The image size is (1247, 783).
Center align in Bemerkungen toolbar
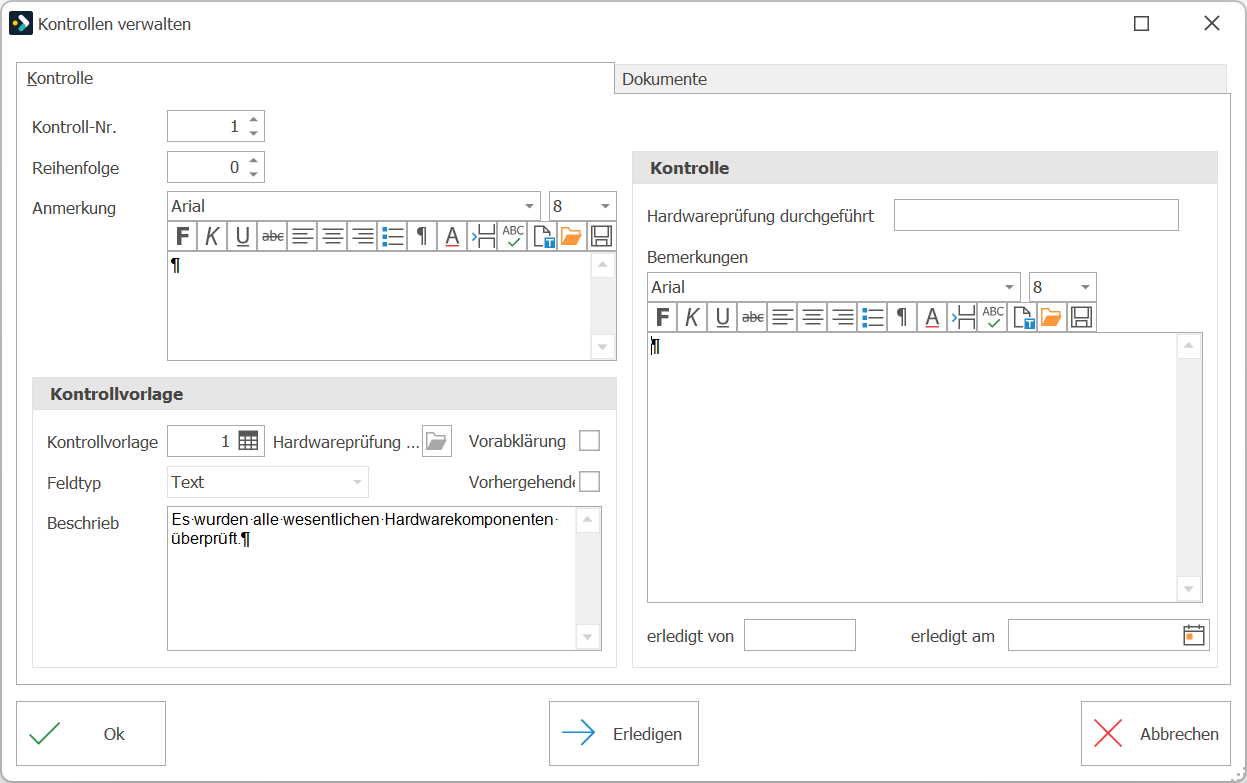pos(812,317)
